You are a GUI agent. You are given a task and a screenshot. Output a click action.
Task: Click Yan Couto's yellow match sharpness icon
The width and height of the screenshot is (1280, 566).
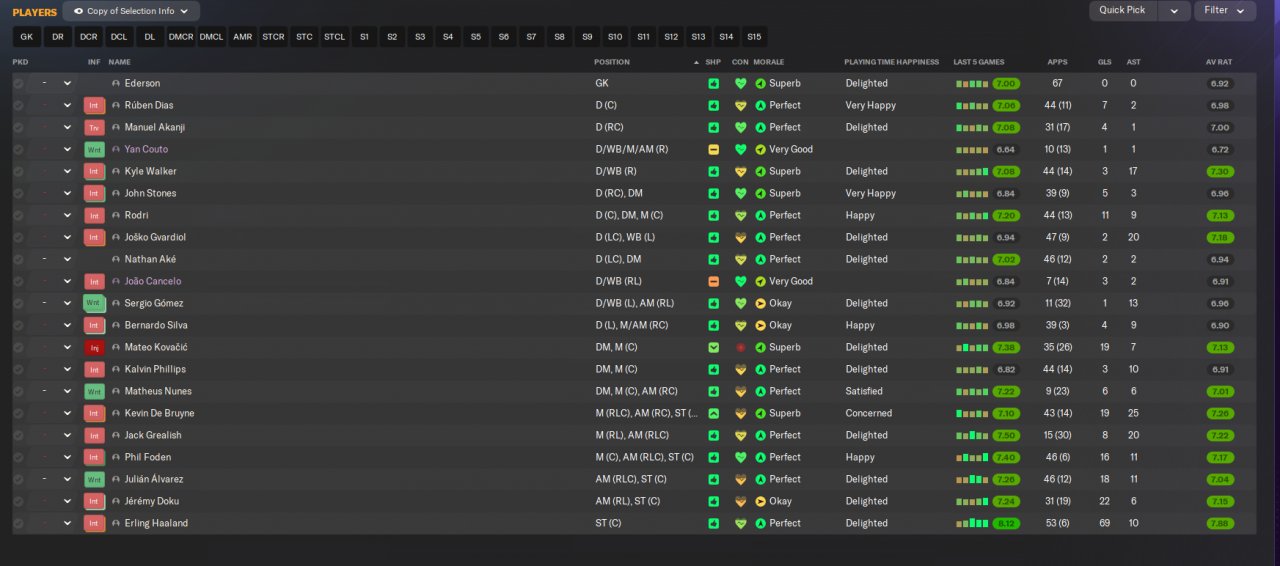713,149
